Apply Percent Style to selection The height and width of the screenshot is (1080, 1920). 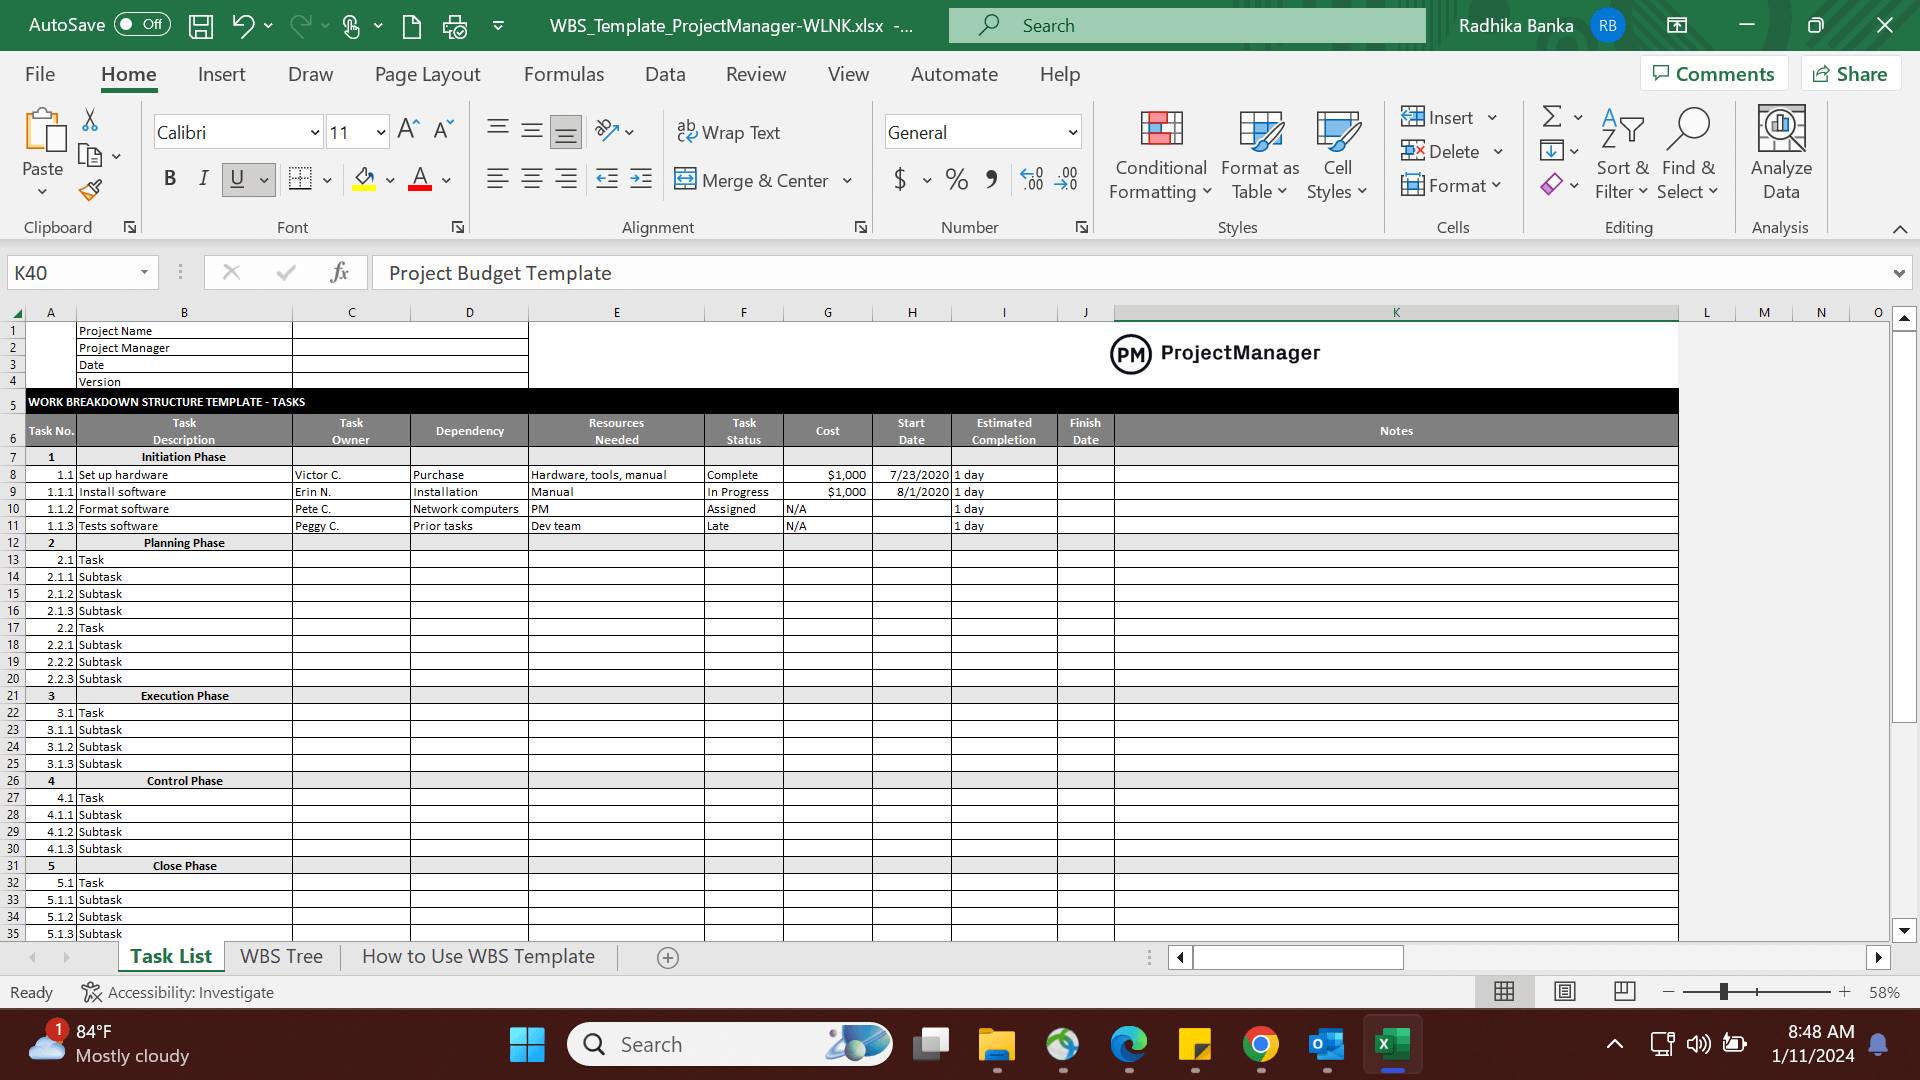(x=955, y=179)
